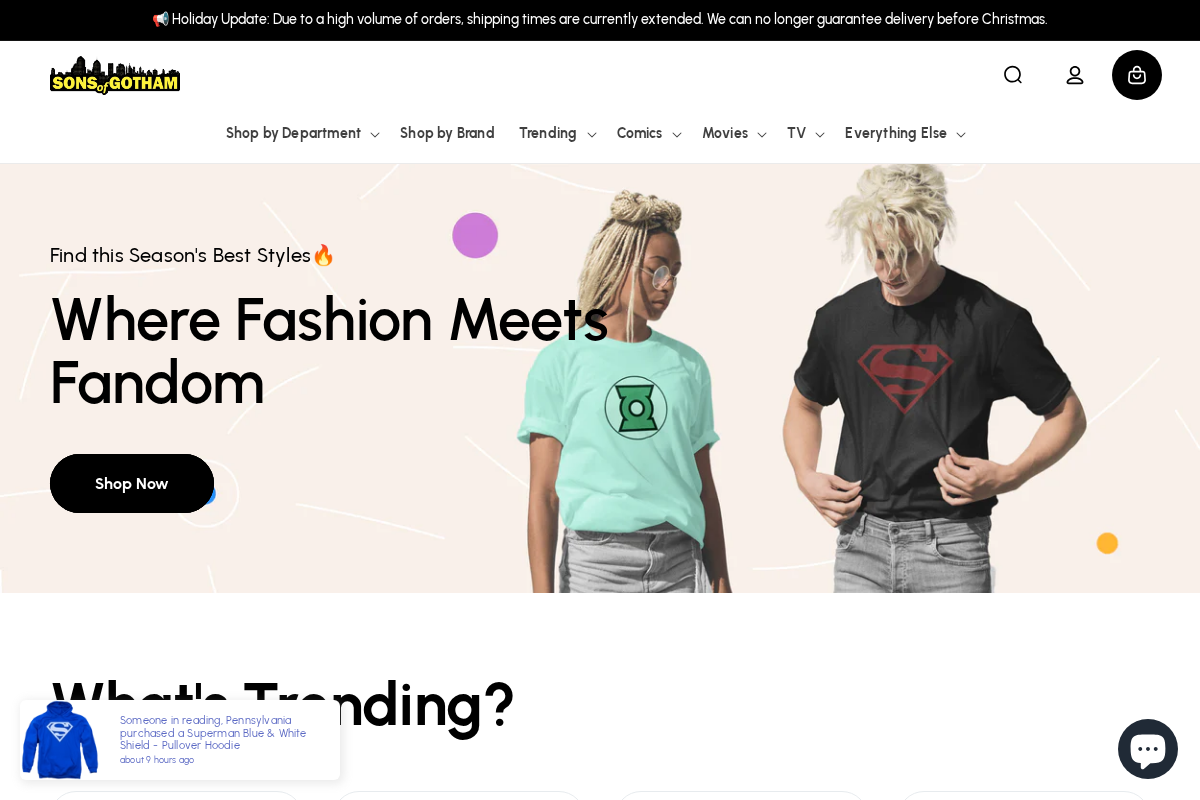Expand Shop by Department chevron

point(375,135)
